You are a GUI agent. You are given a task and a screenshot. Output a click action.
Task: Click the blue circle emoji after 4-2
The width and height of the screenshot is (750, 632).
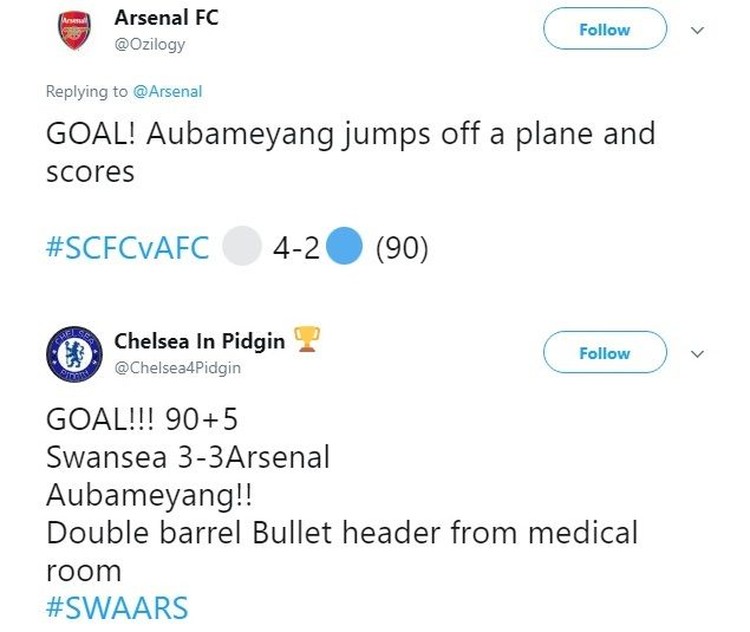(343, 248)
